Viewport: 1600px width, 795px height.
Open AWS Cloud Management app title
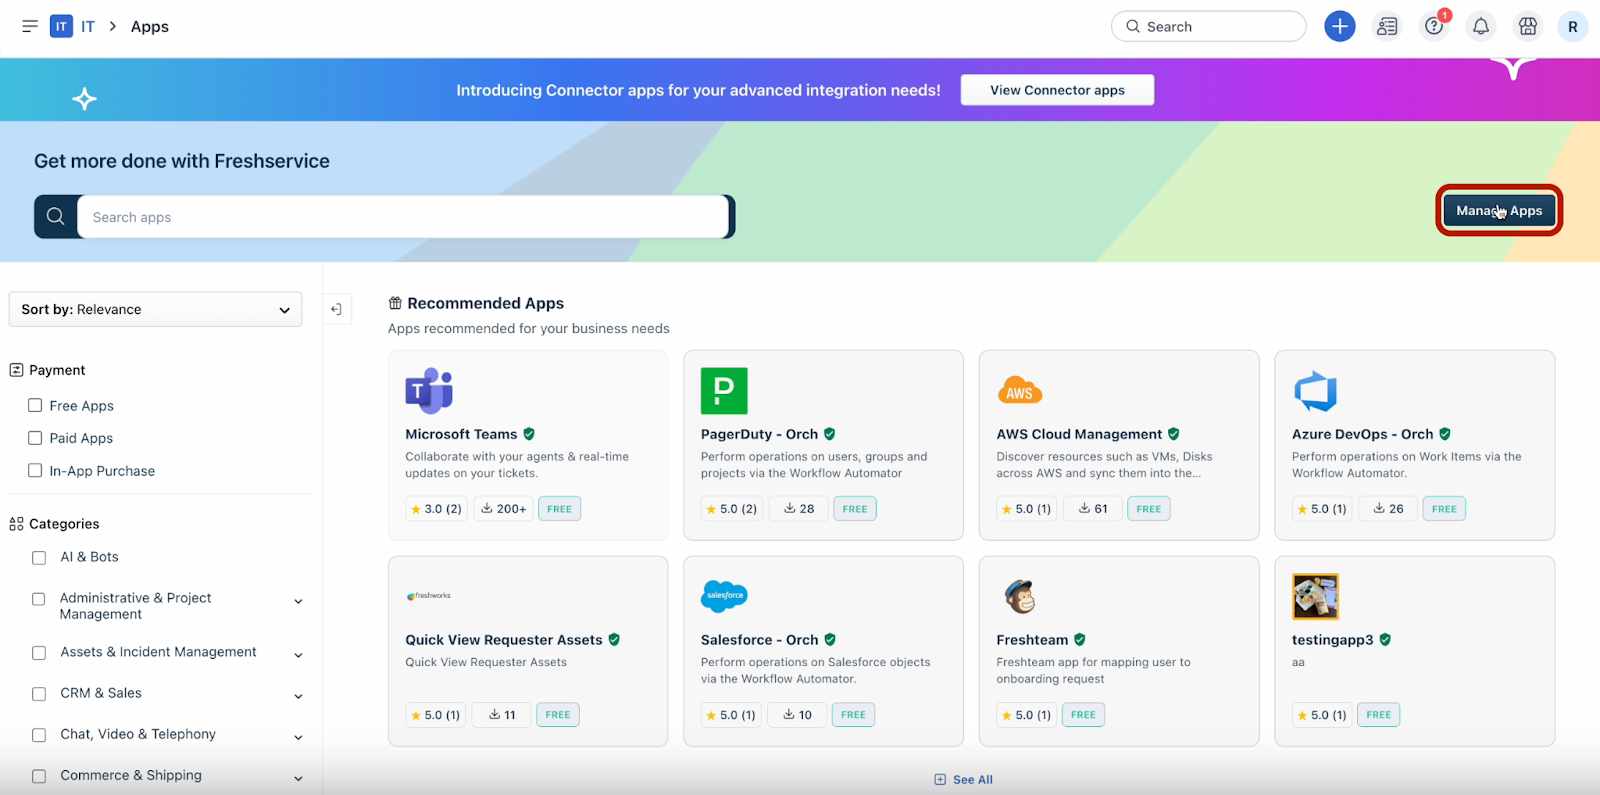[x=1079, y=434]
